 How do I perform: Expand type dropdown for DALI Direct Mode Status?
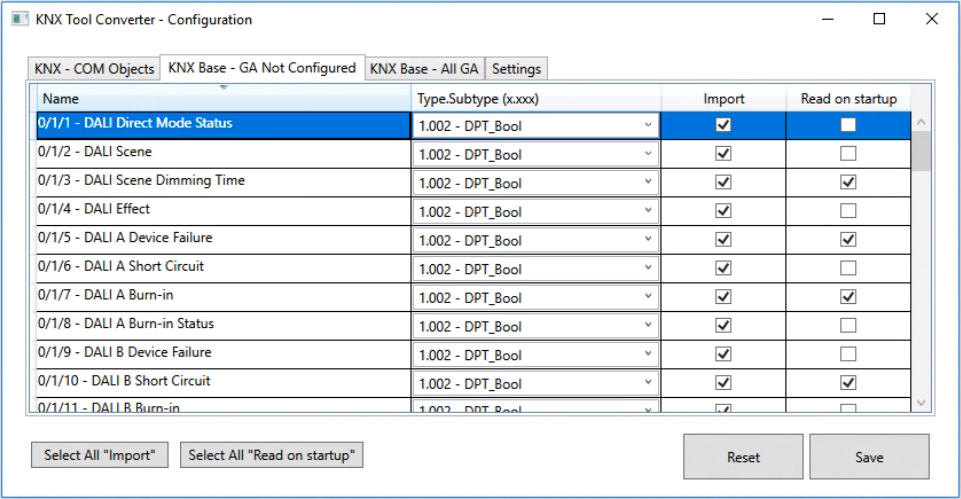click(x=648, y=126)
